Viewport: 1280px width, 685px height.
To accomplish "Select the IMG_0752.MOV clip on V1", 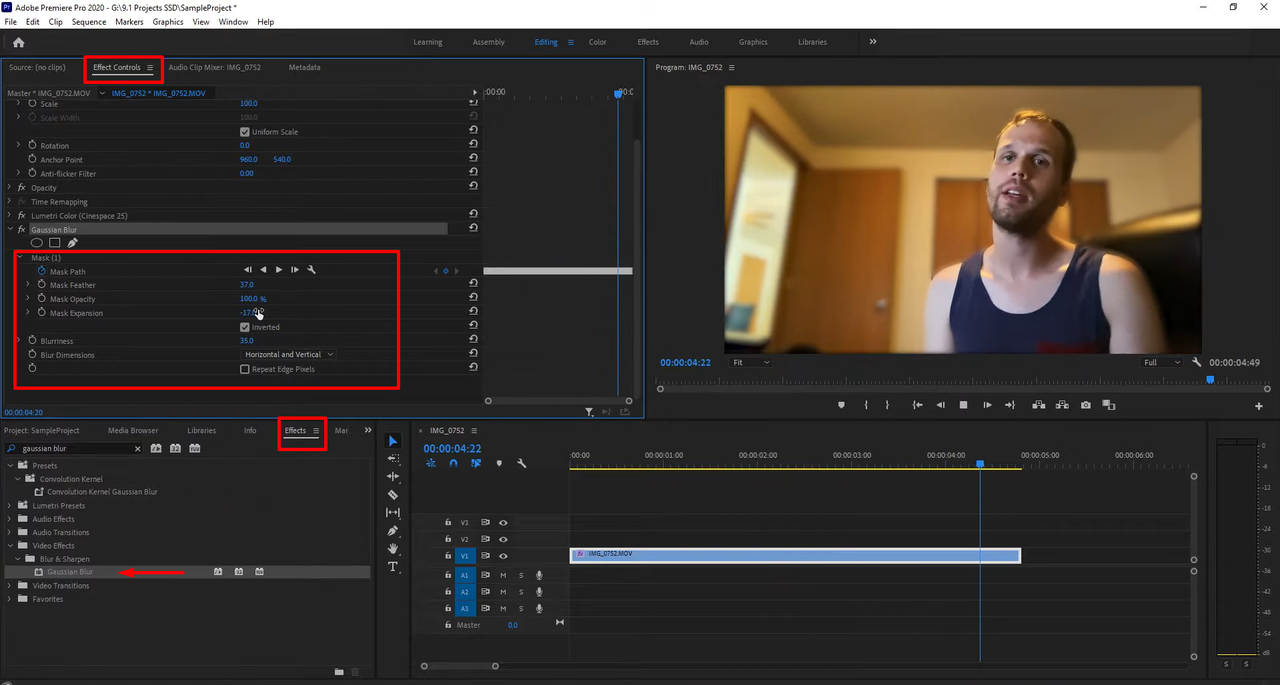I will [795, 555].
